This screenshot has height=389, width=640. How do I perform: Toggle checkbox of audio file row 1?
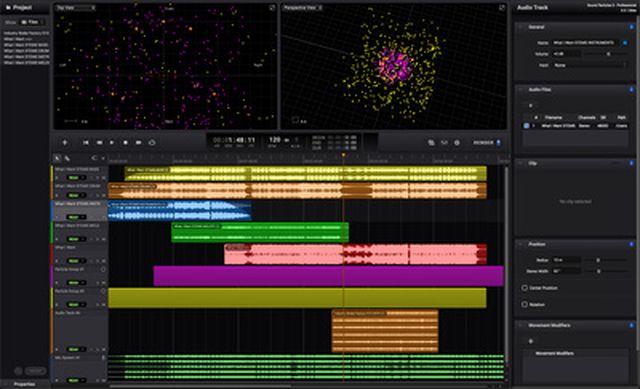click(527, 126)
